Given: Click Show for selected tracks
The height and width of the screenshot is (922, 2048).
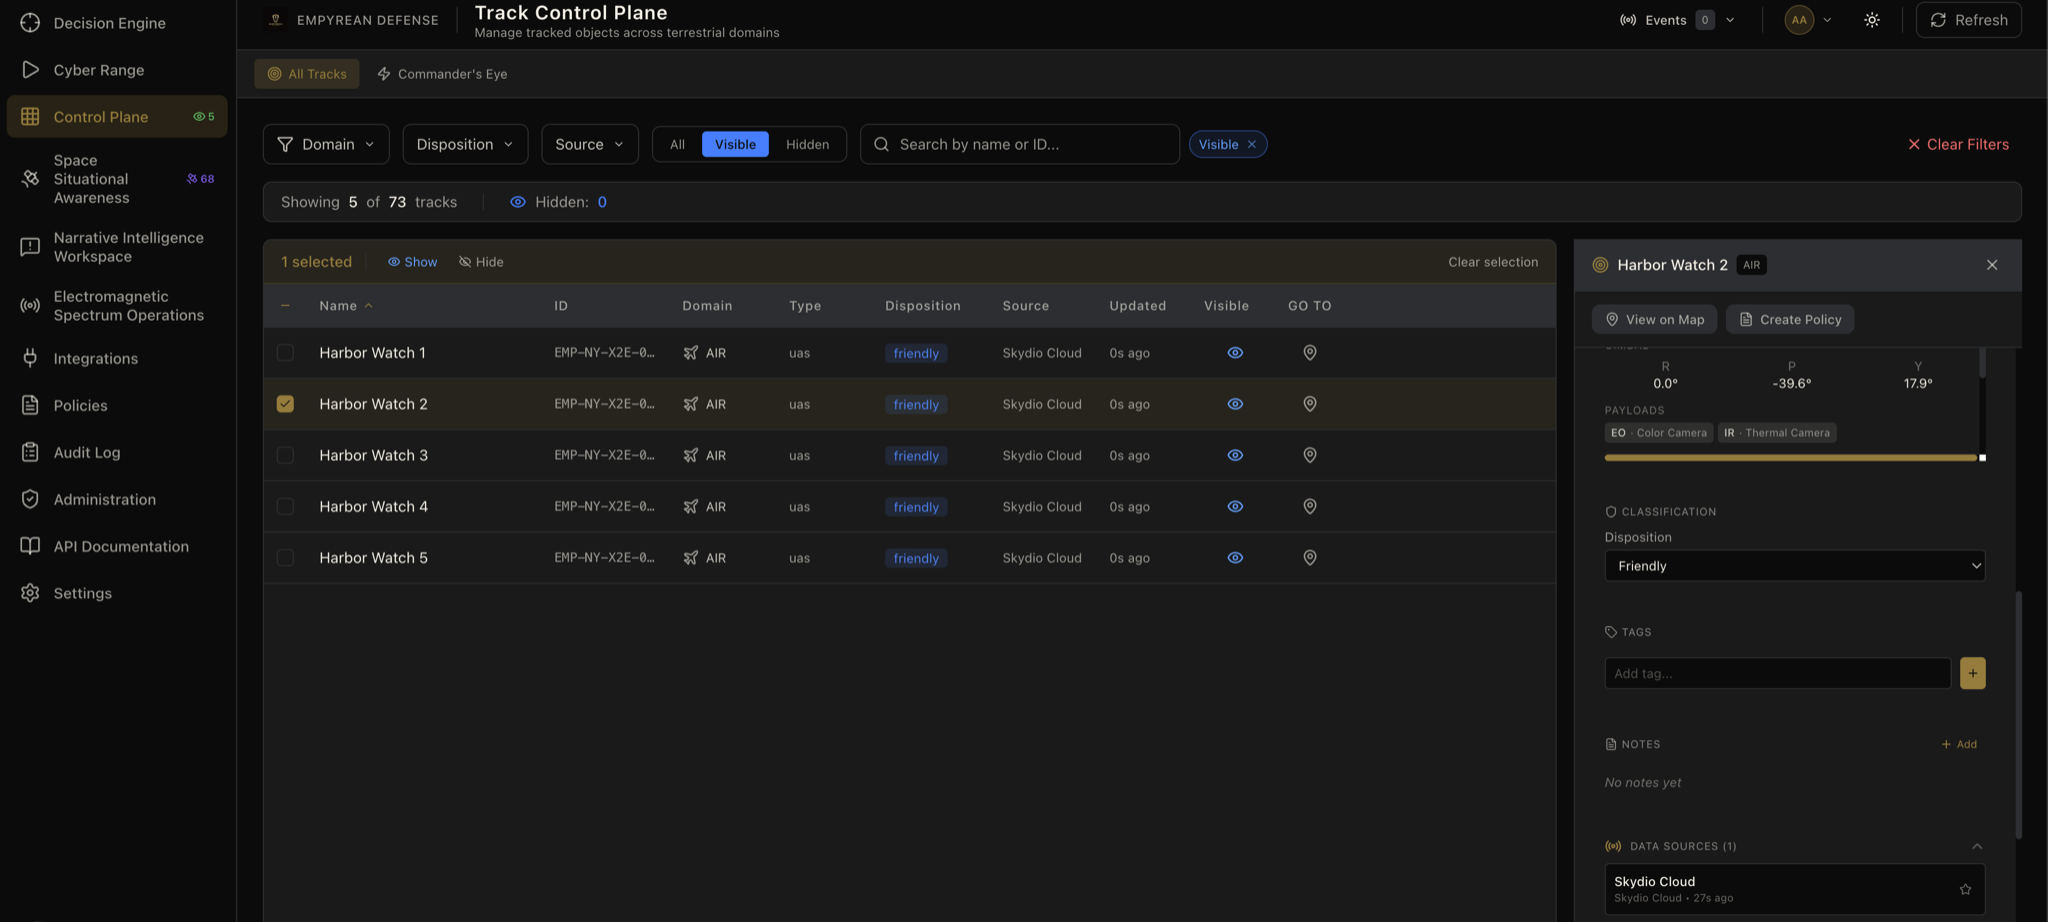Looking at the screenshot, I should [x=412, y=262].
